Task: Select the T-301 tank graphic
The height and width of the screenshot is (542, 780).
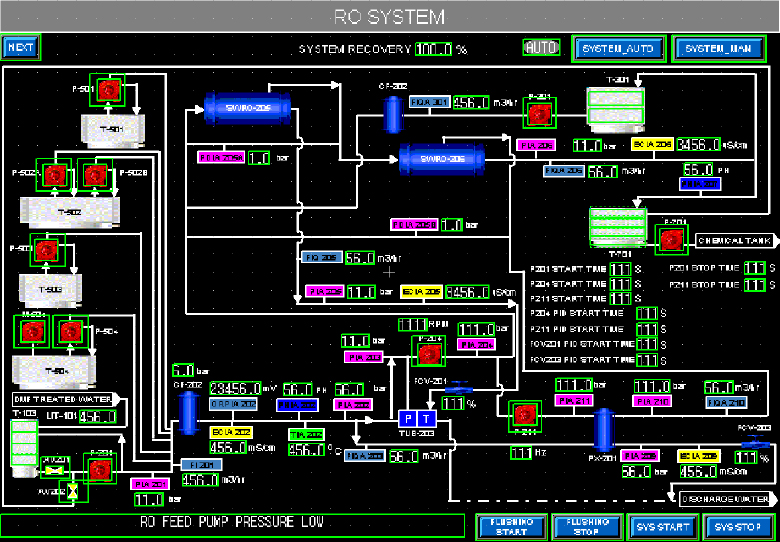Action: [x=616, y=108]
